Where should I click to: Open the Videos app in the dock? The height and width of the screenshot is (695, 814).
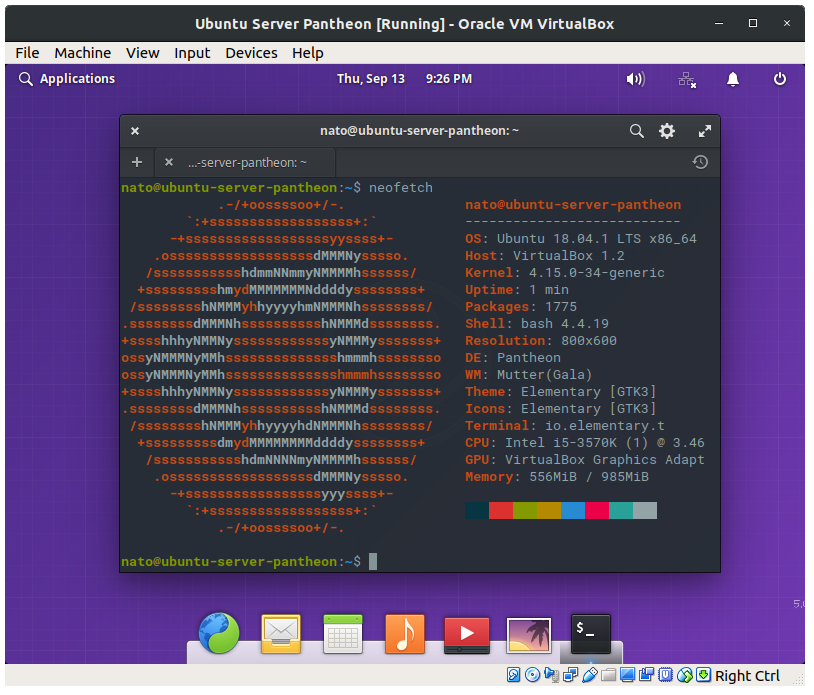coord(467,634)
